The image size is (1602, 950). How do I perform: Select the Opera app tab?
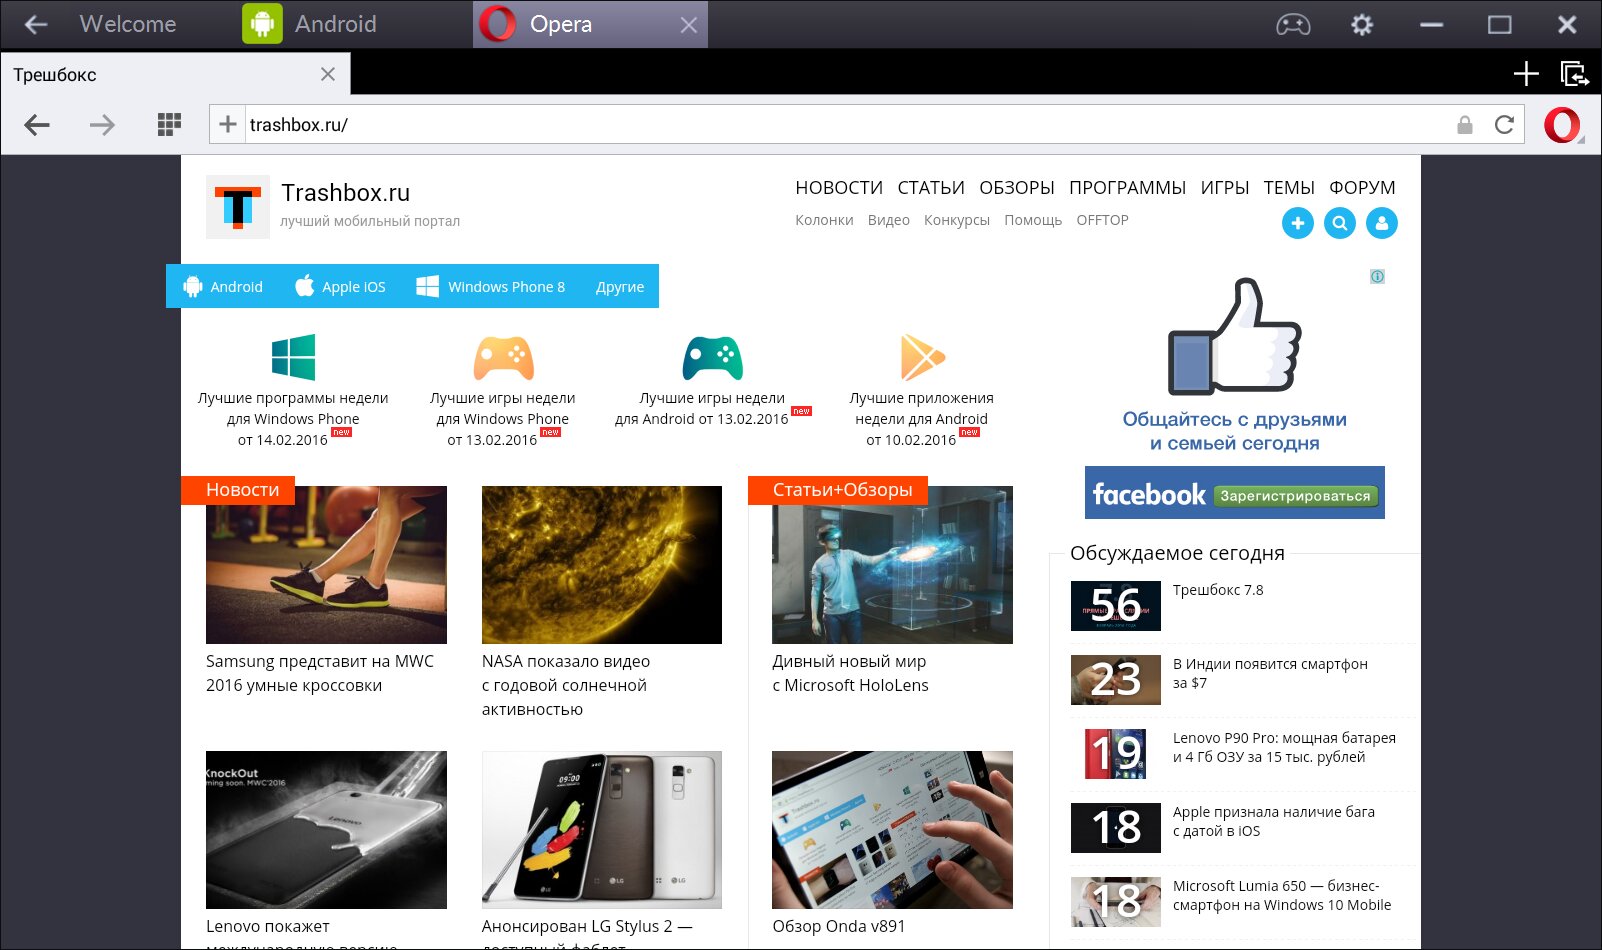coord(590,24)
